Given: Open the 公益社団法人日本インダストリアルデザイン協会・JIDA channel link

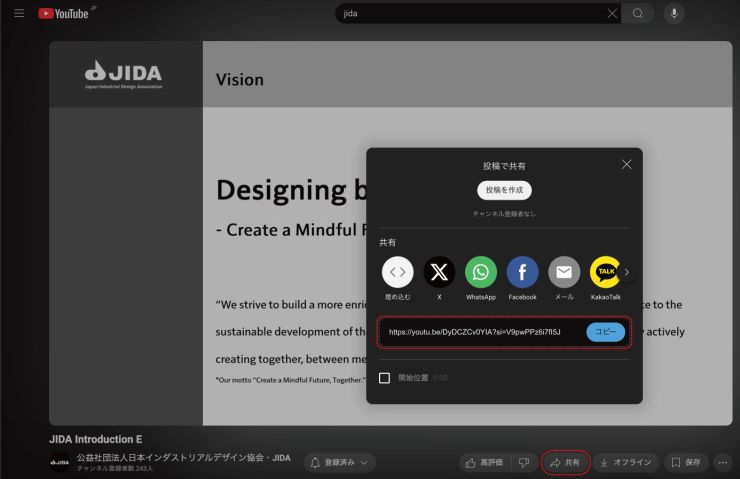Looking at the screenshot, I should tap(184, 458).
